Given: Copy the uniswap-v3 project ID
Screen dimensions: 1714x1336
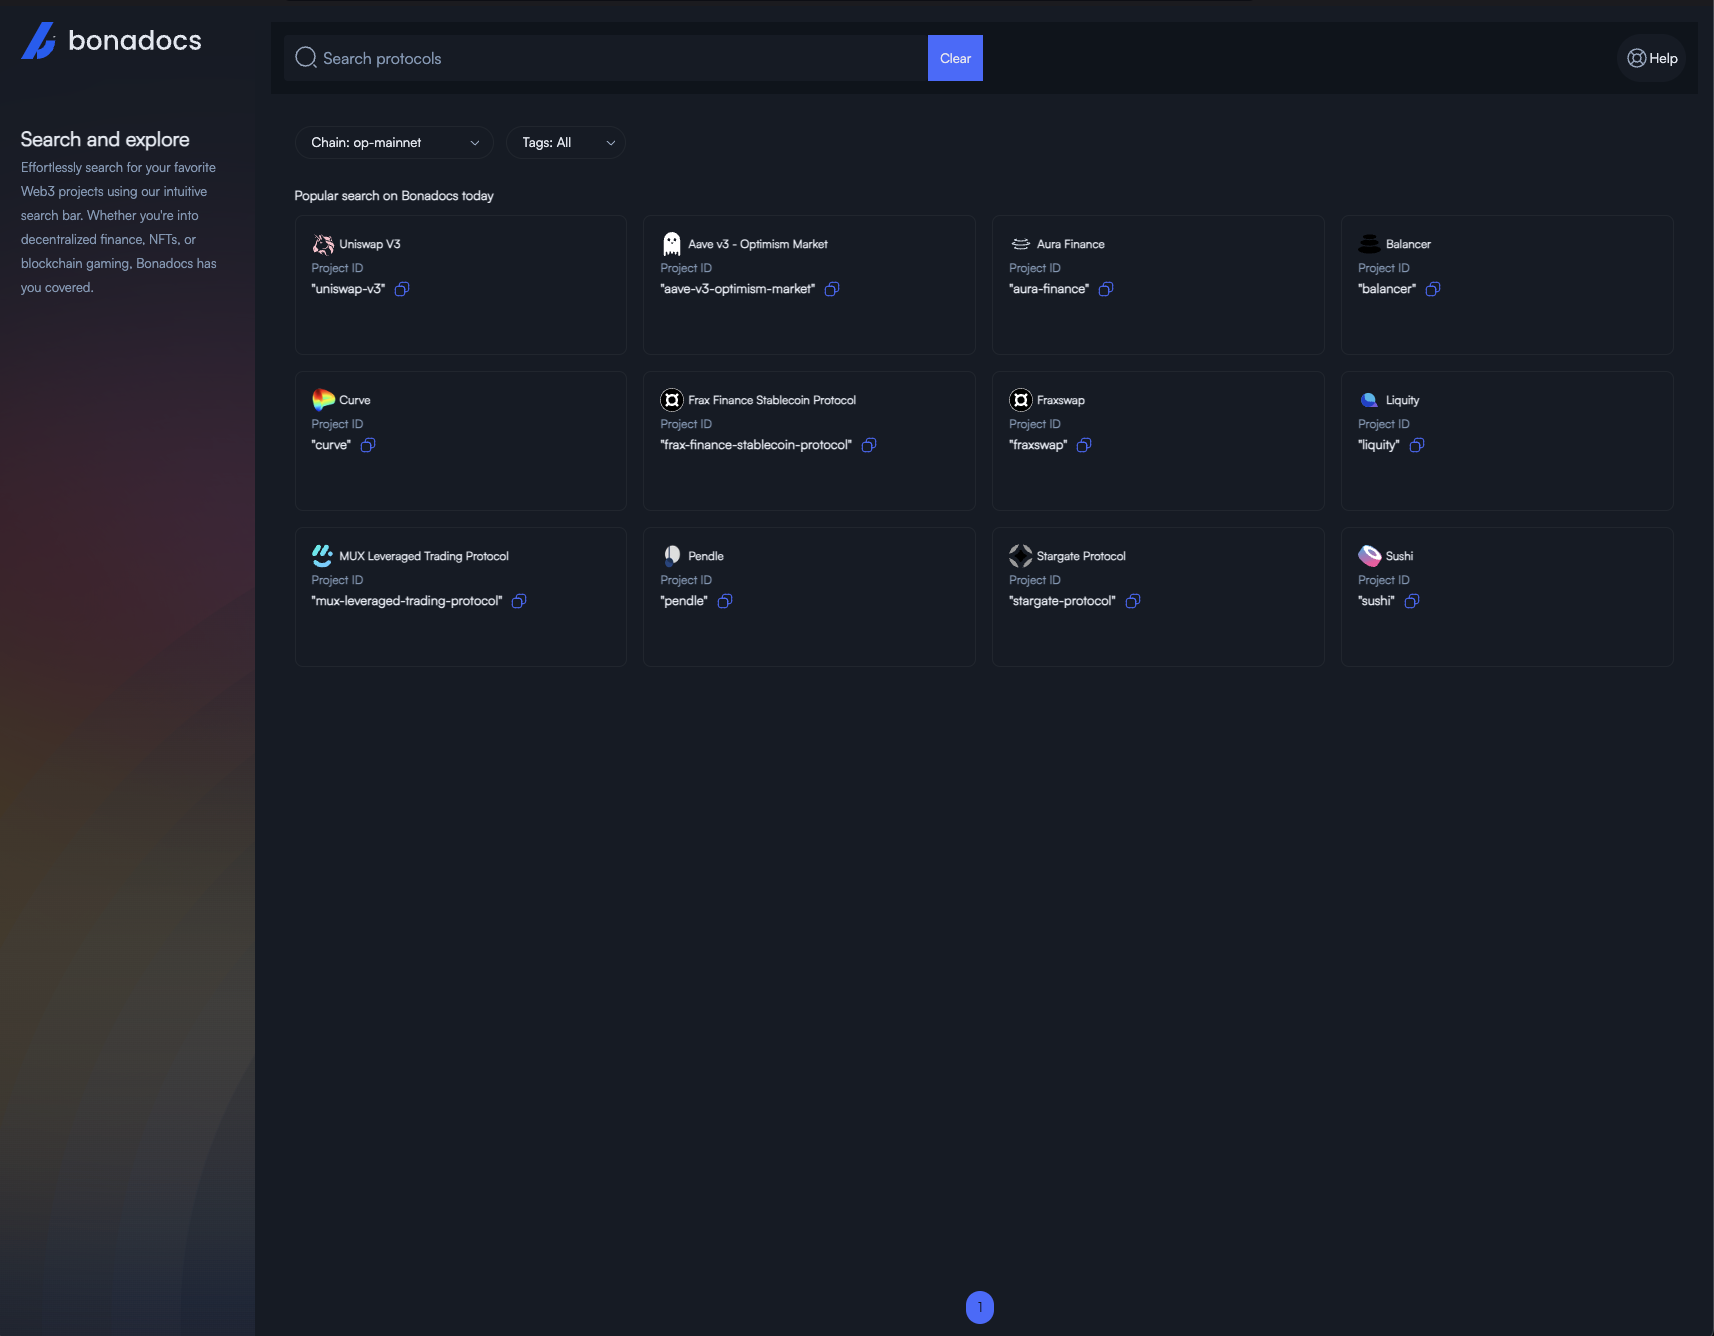Looking at the screenshot, I should [x=402, y=289].
